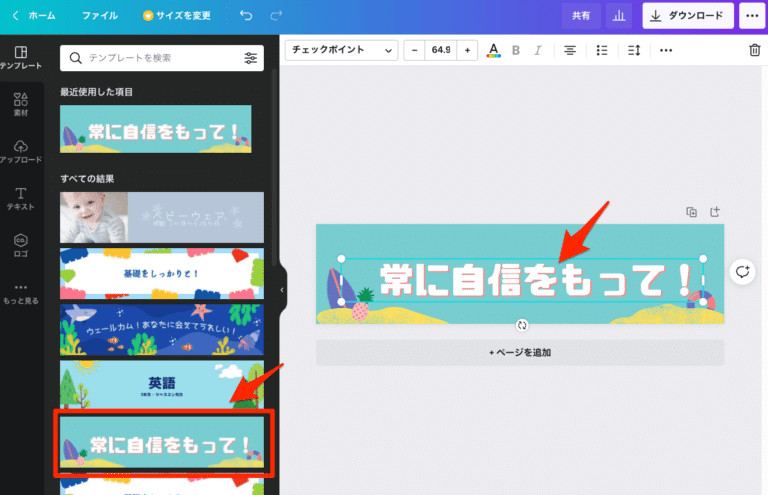Viewport: 768px width, 495px height.
Task: Click the ダウンロード button
Action: pos(688,16)
